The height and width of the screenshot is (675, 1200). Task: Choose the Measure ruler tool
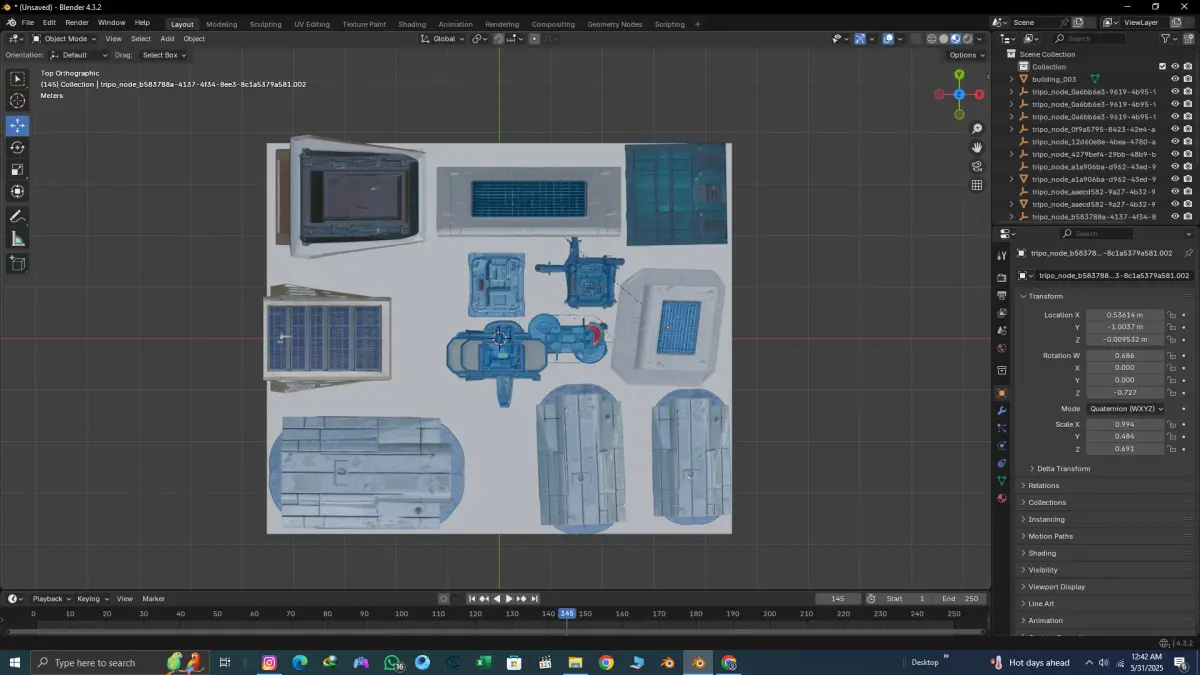click(x=17, y=238)
